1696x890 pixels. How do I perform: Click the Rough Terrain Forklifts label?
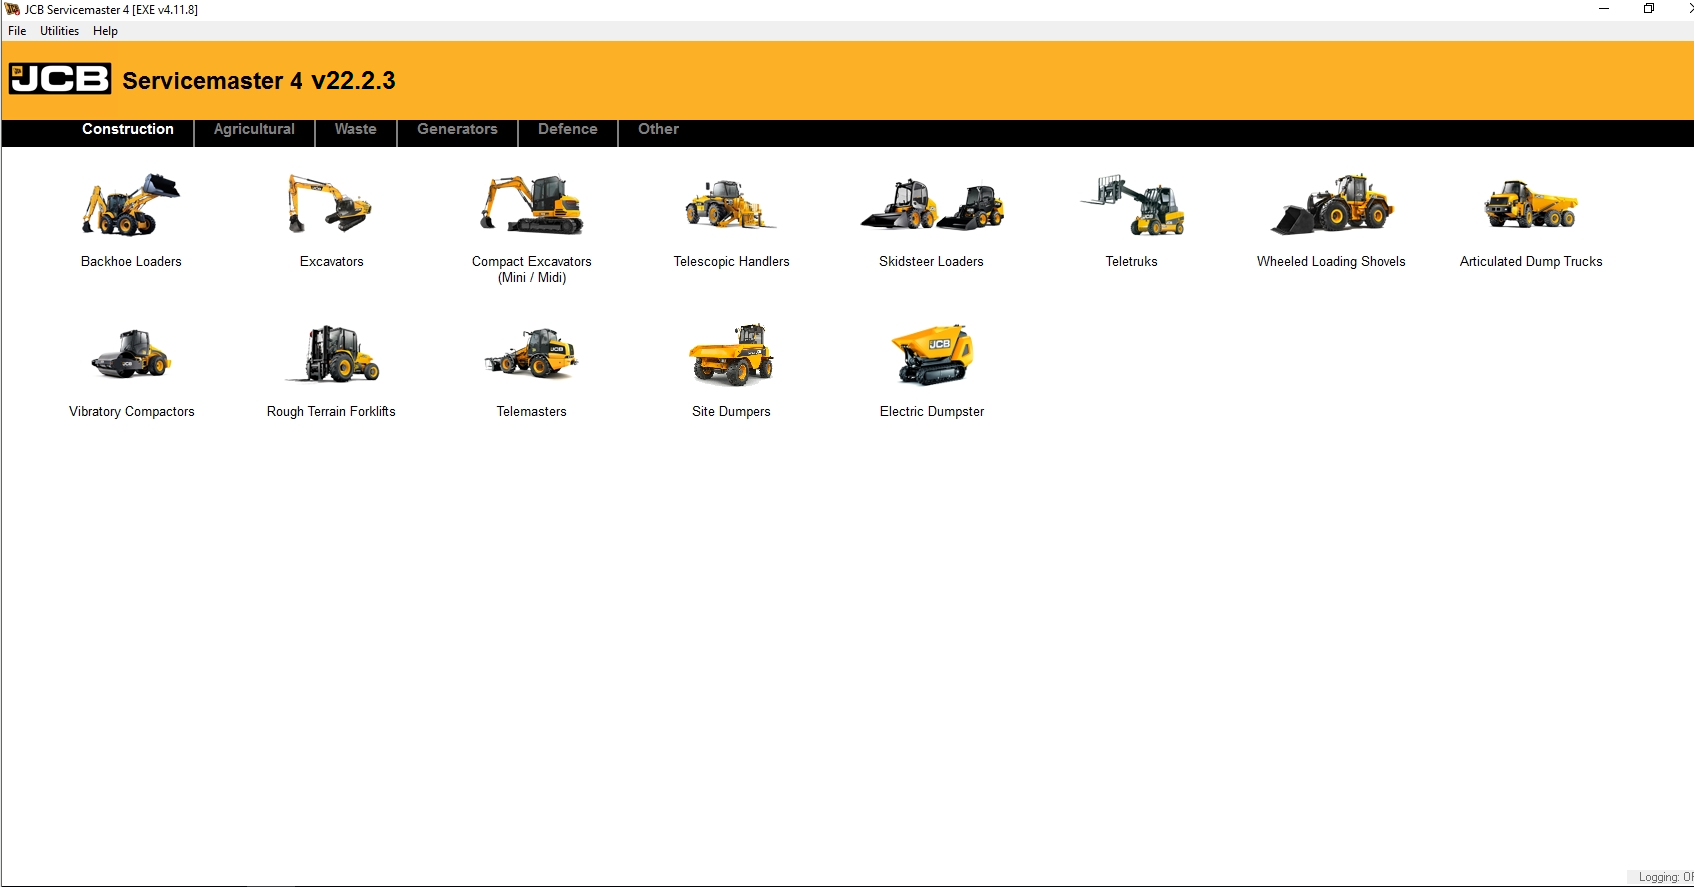(x=331, y=412)
